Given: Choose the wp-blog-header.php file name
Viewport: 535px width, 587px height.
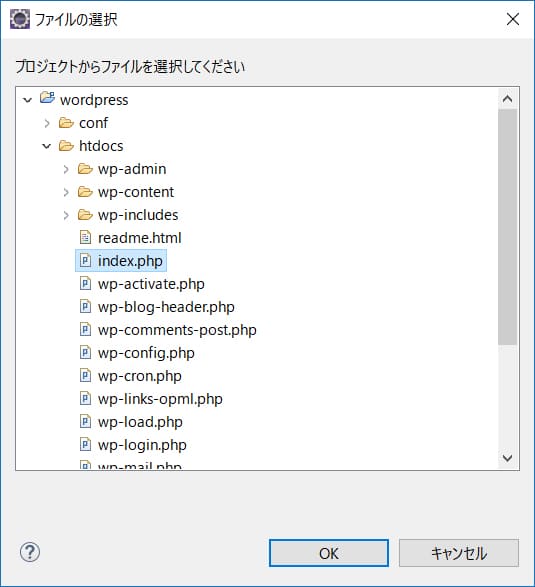Looking at the screenshot, I should [166, 307].
